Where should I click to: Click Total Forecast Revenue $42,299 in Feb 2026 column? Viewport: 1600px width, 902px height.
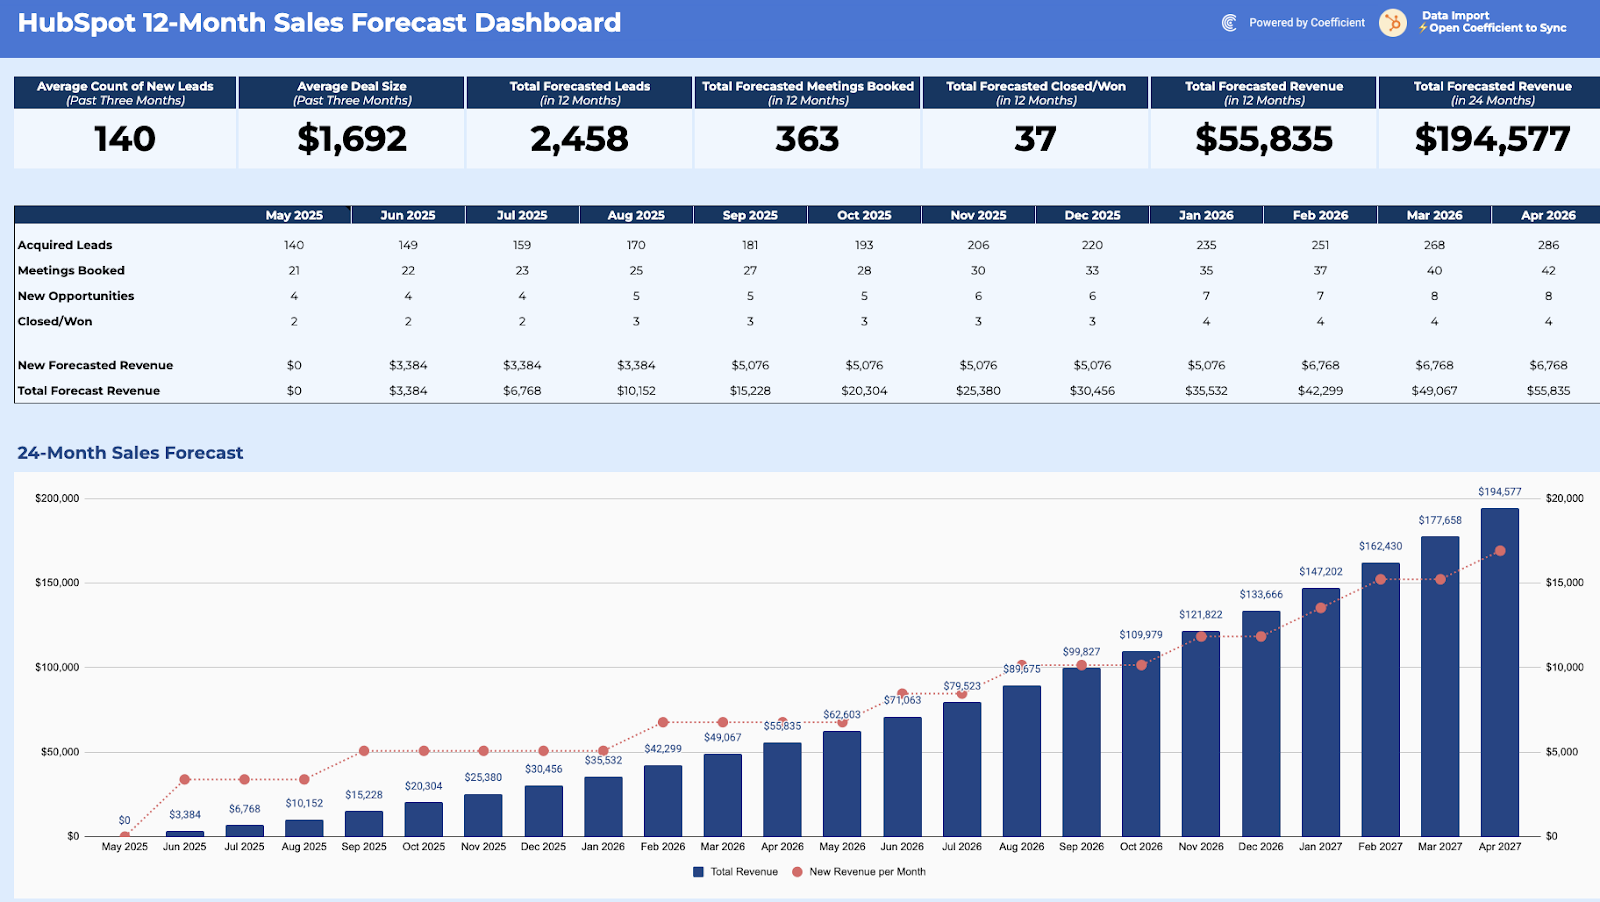tap(1320, 391)
